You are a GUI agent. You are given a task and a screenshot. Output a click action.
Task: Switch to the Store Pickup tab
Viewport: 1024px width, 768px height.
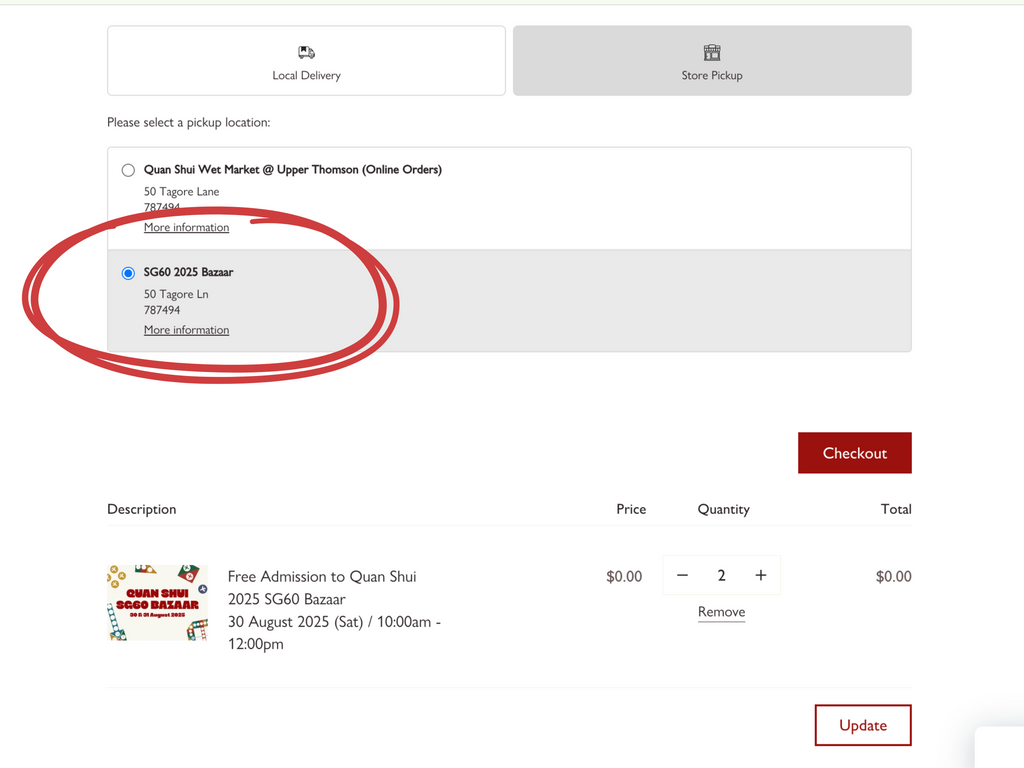(712, 61)
